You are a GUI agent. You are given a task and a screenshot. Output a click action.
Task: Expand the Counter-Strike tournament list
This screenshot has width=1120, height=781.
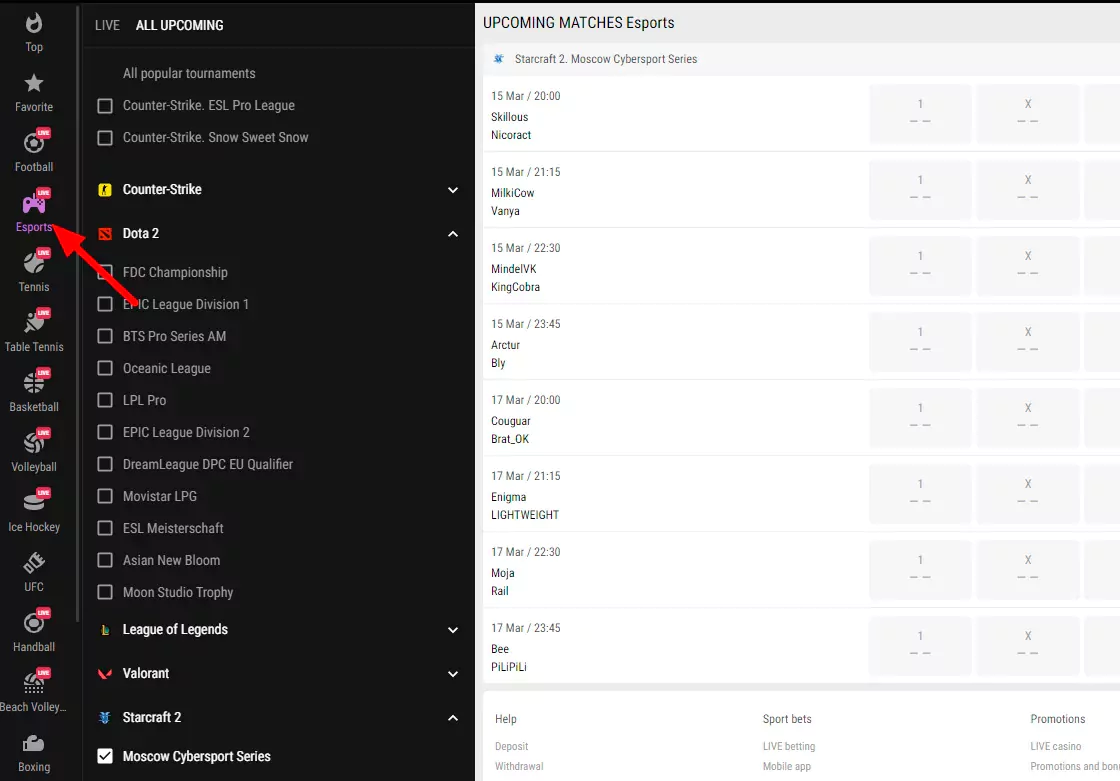452,190
